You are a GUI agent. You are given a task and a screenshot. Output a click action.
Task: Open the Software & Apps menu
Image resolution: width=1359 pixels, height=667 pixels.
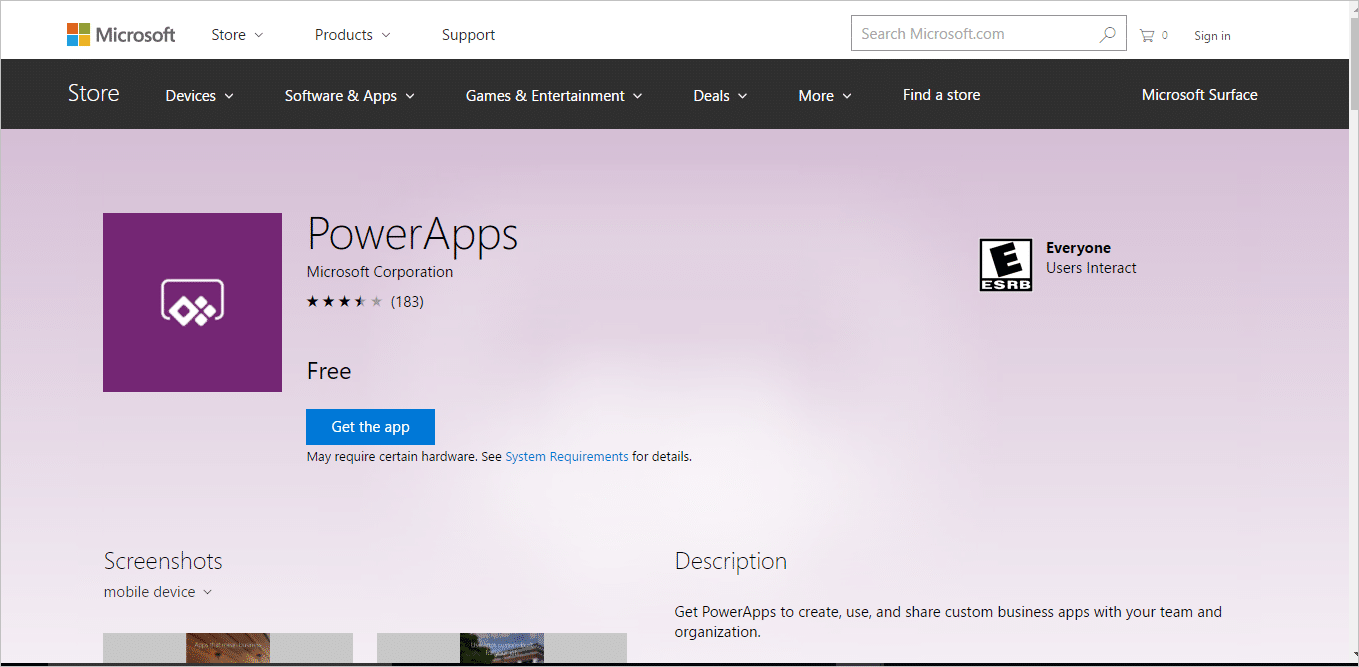point(350,96)
